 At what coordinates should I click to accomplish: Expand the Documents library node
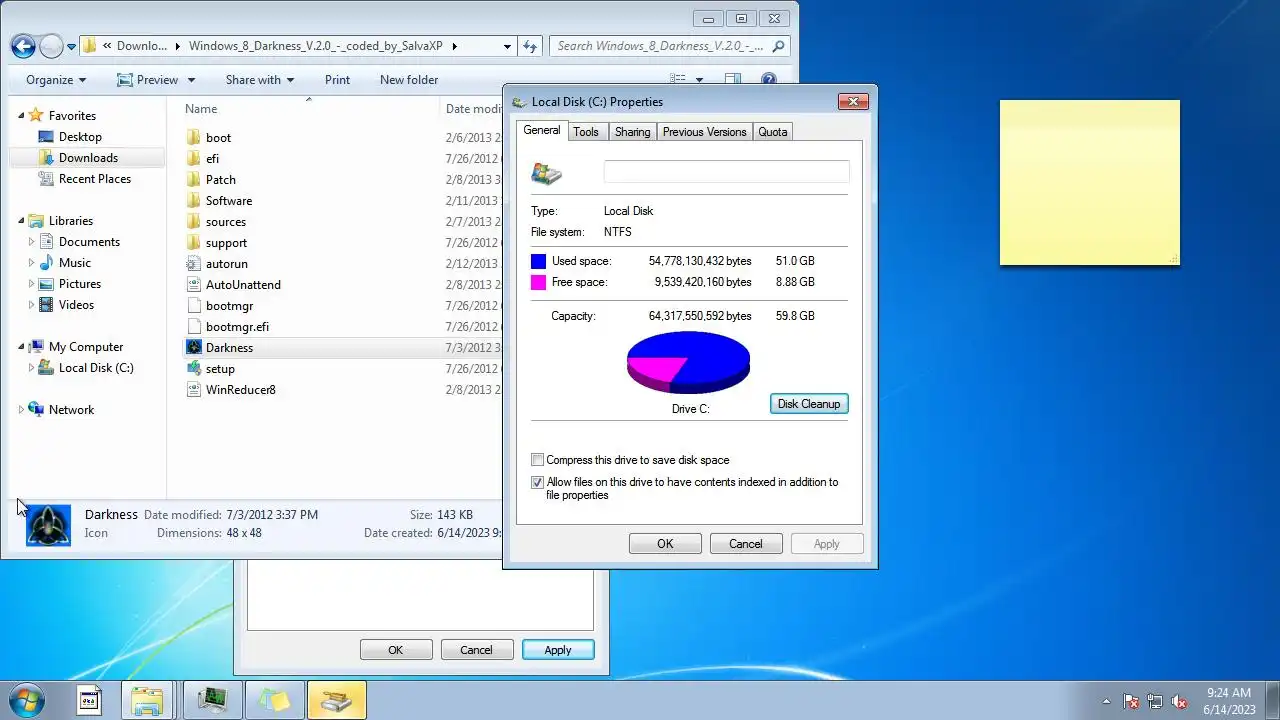point(31,242)
